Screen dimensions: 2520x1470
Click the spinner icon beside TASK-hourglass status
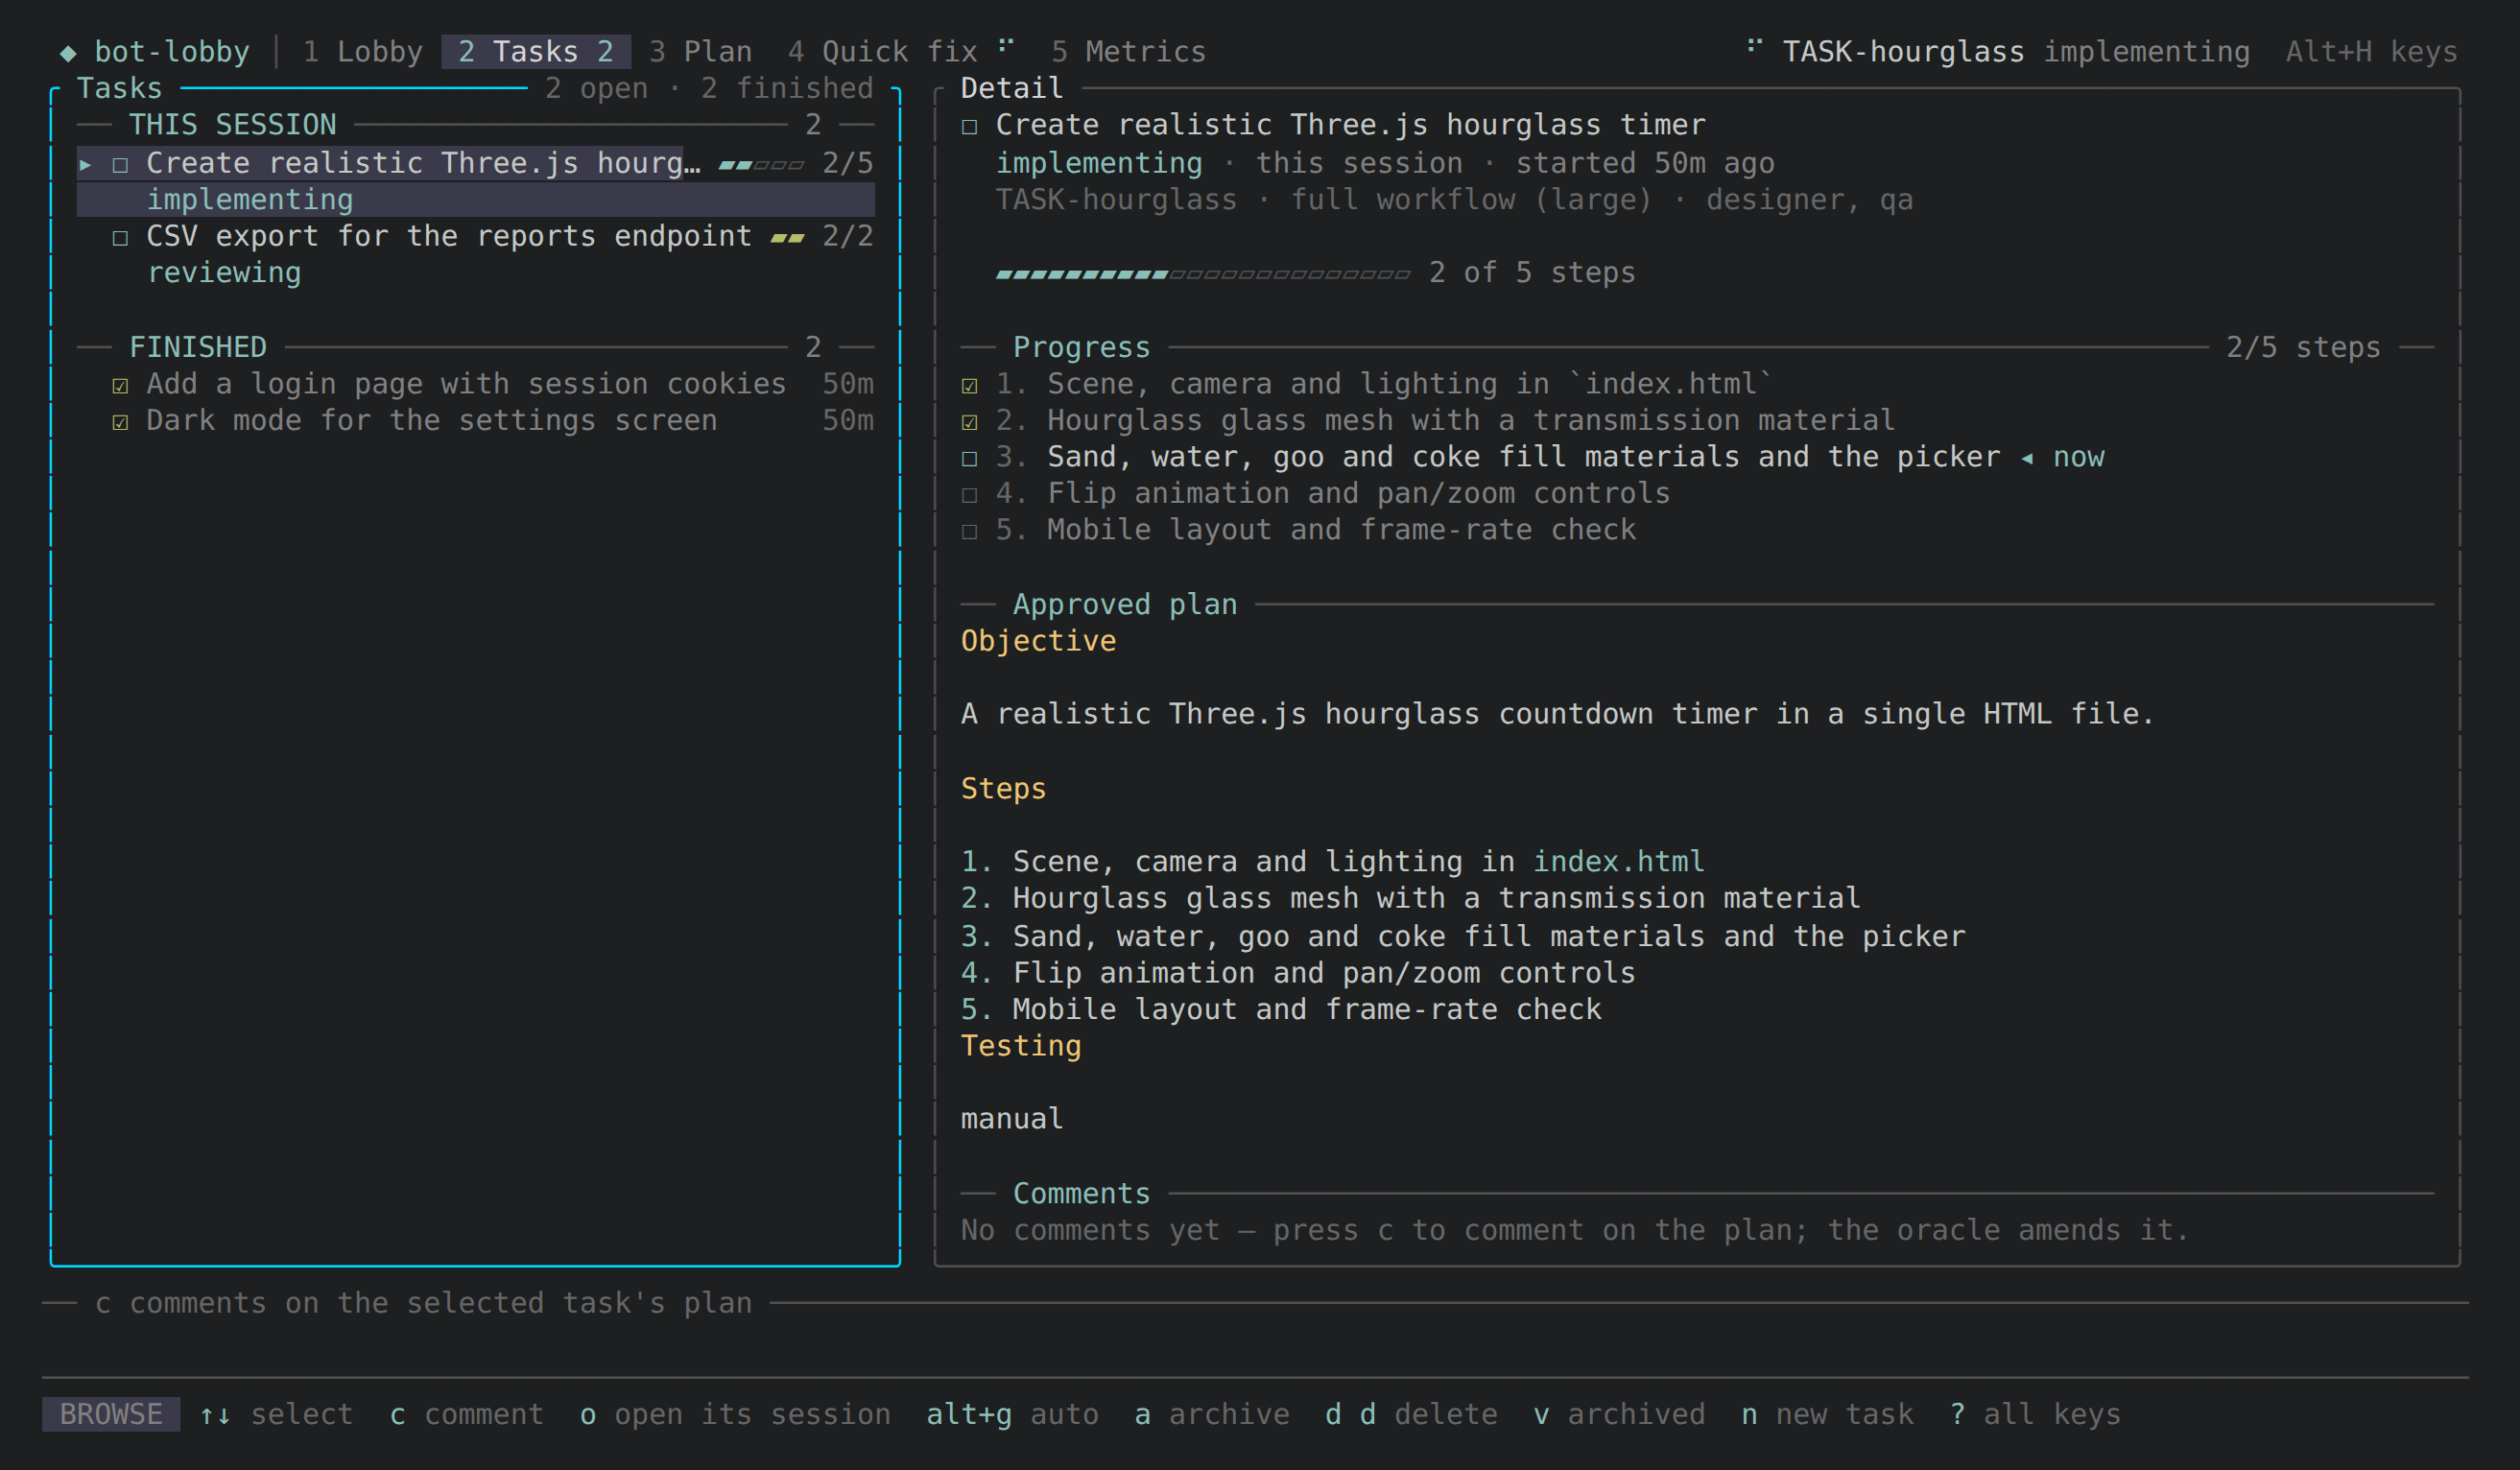pyautogui.click(x=1754, y=46)
